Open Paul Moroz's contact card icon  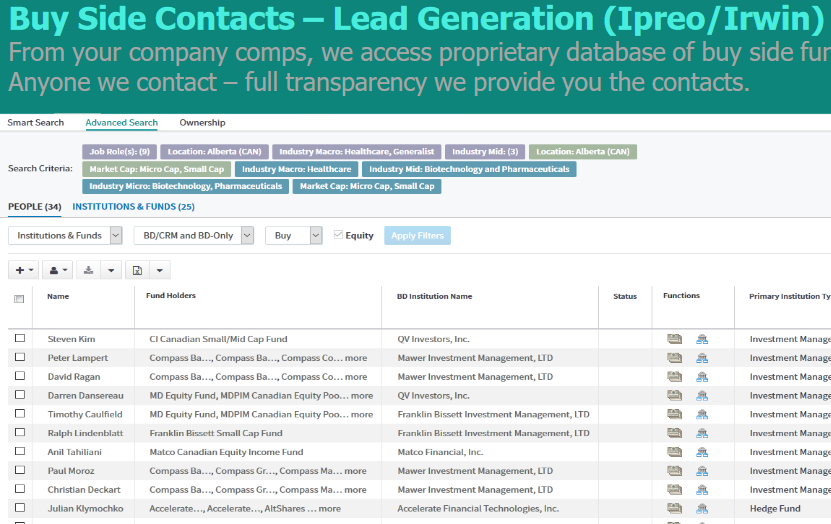674,471
